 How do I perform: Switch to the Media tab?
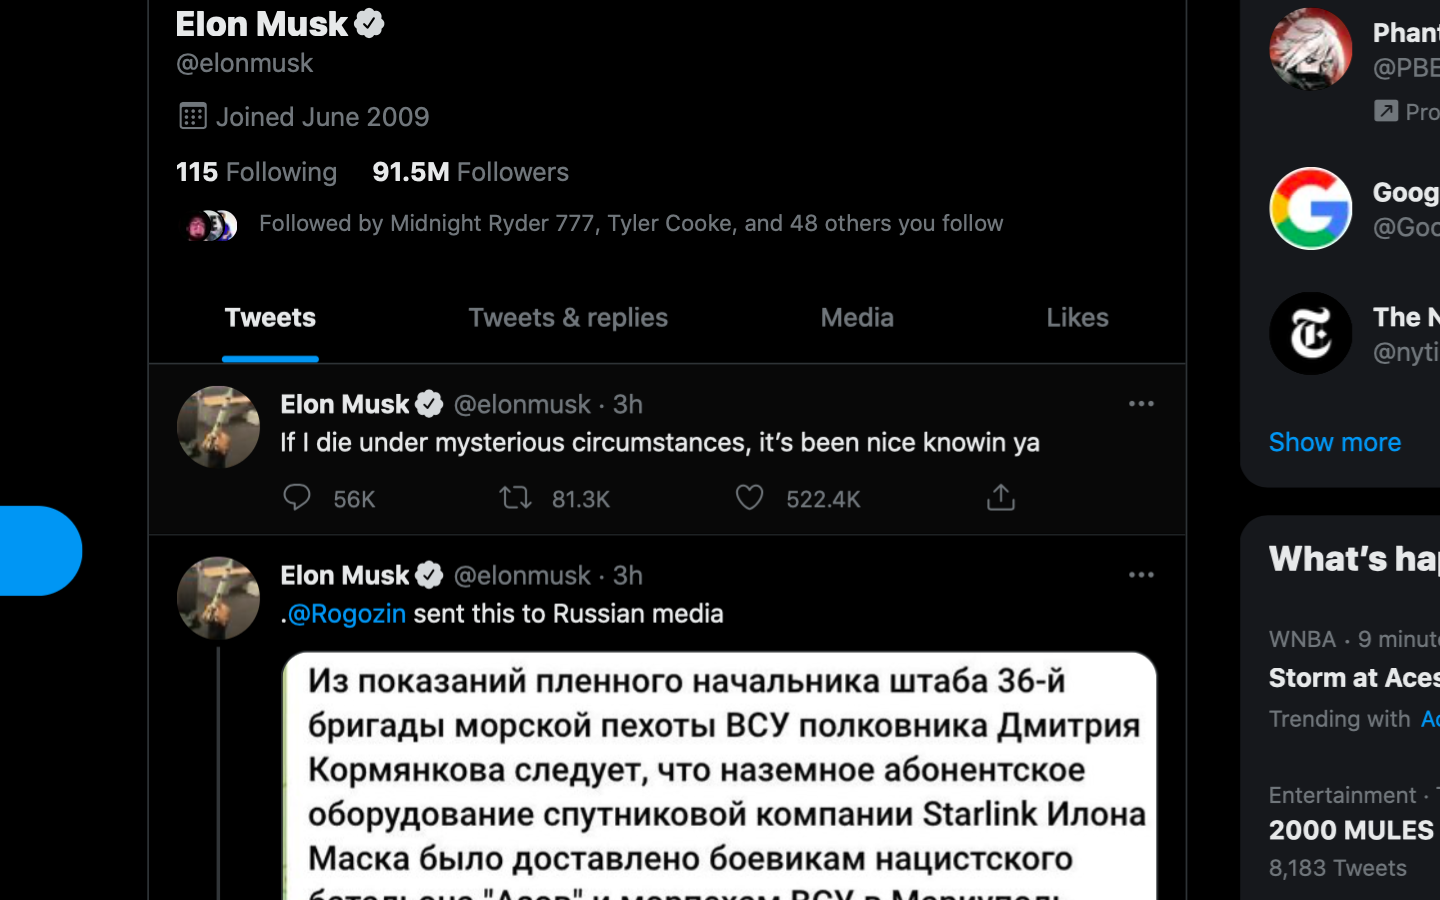click(857, 318)
